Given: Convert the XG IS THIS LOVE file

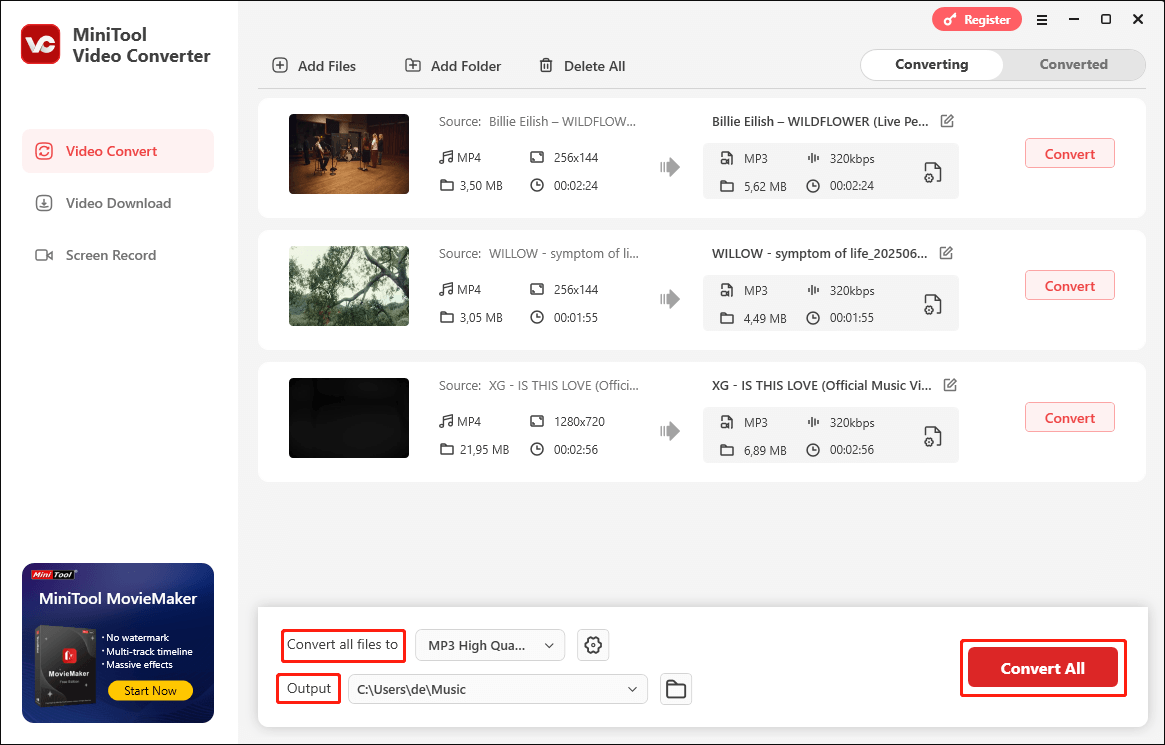Looking at the screenshot, I should 1070,417.
